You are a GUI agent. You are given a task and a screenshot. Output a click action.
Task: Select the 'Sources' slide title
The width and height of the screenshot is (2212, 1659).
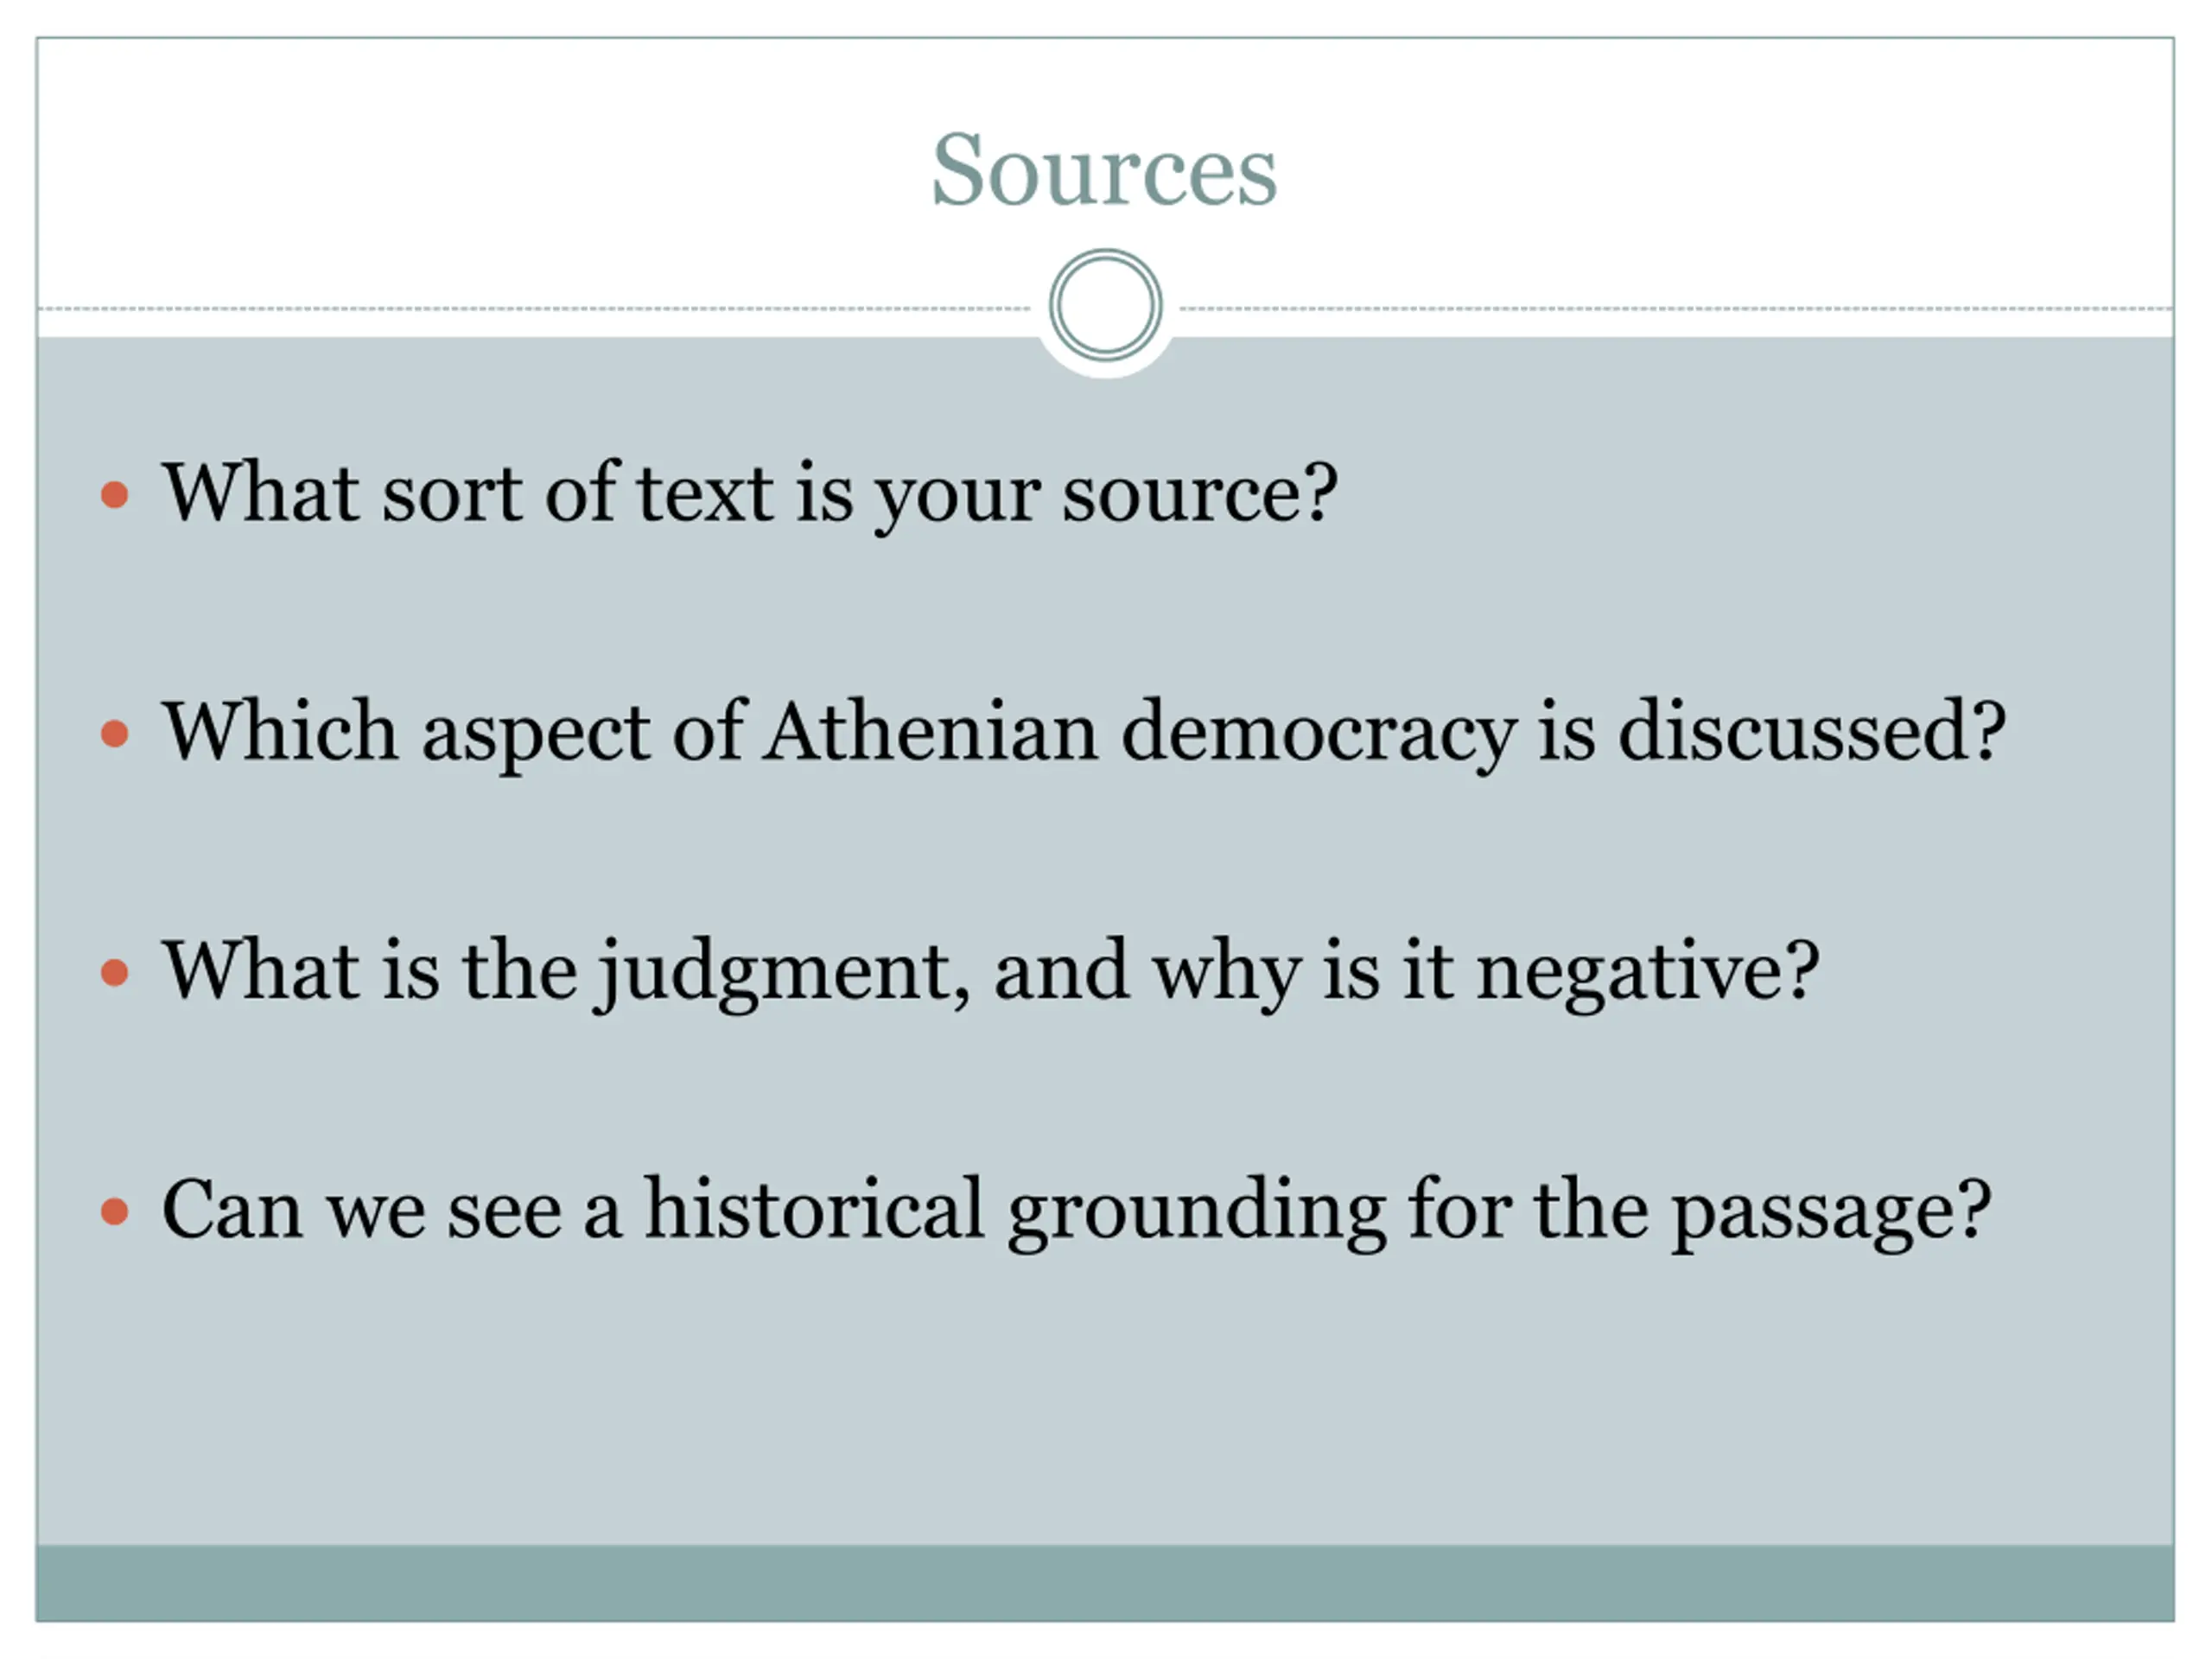(1104, 170)
